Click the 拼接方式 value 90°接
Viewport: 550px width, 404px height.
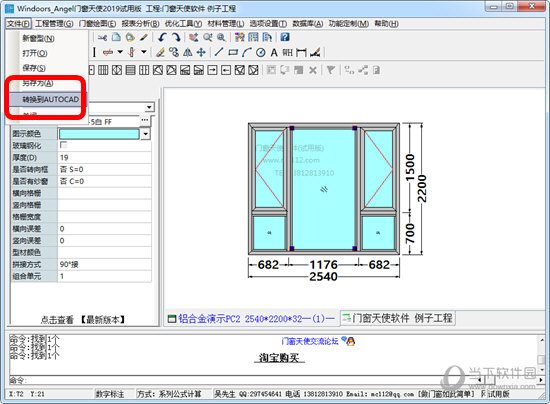(x=105, y=264)
